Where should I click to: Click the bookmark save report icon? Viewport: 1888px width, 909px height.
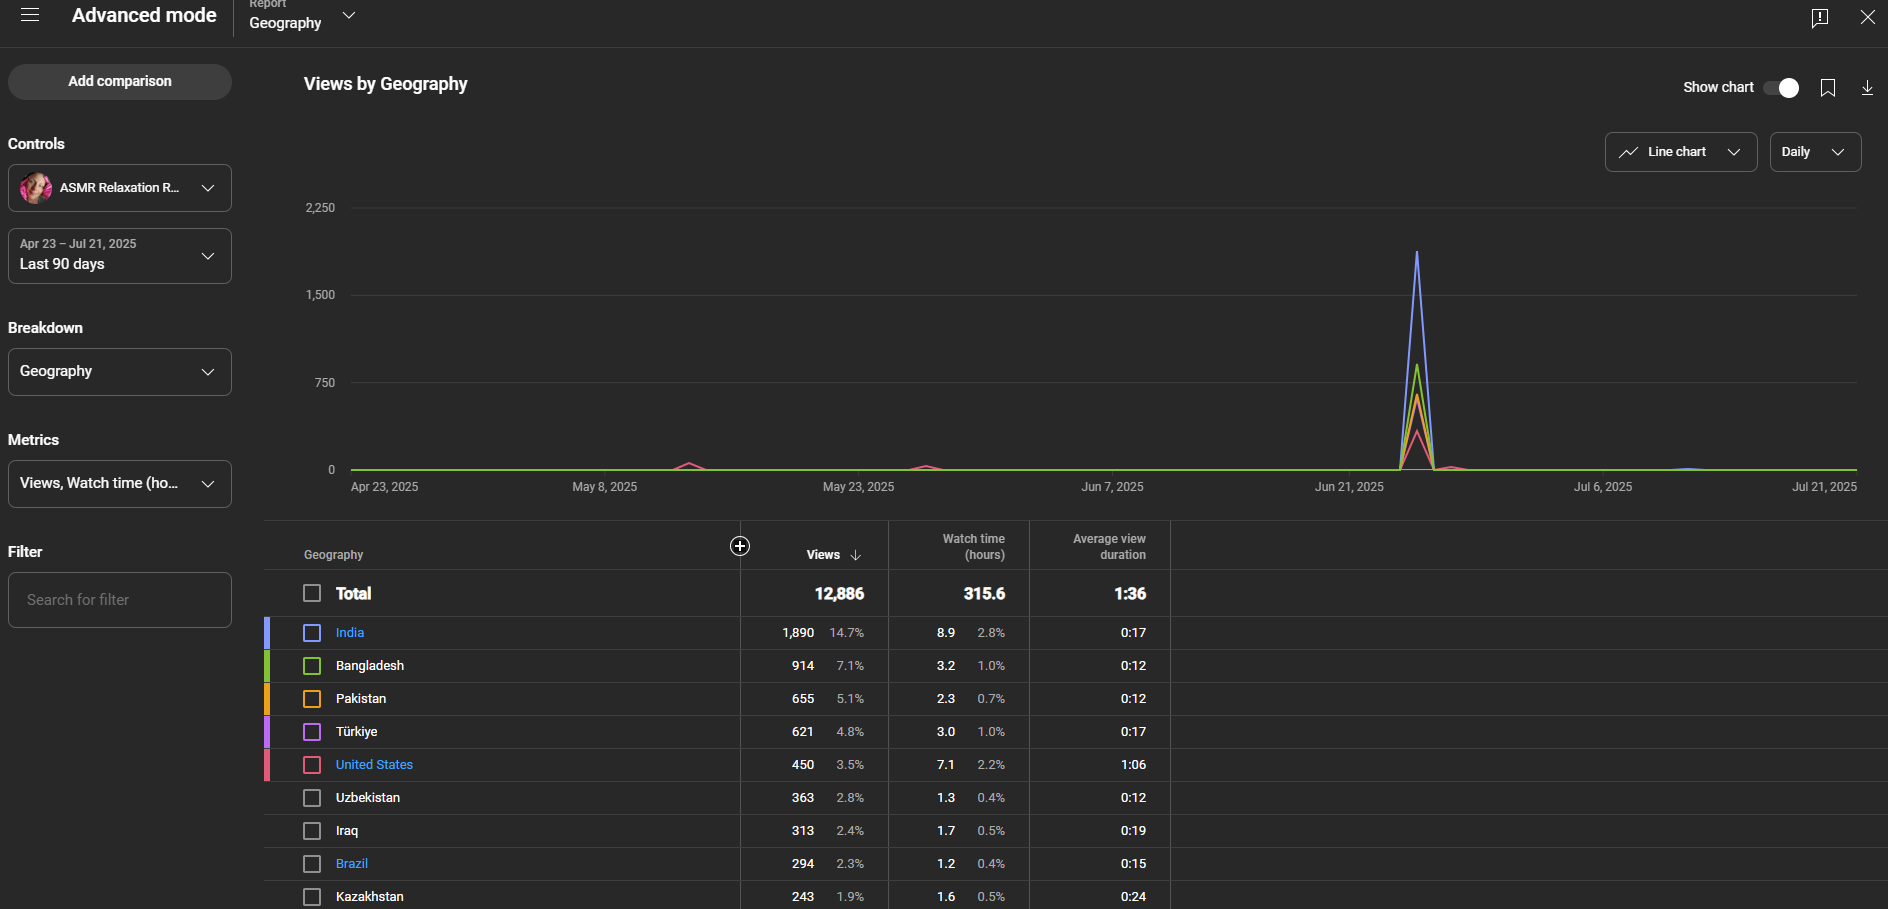pos(1828,88)
